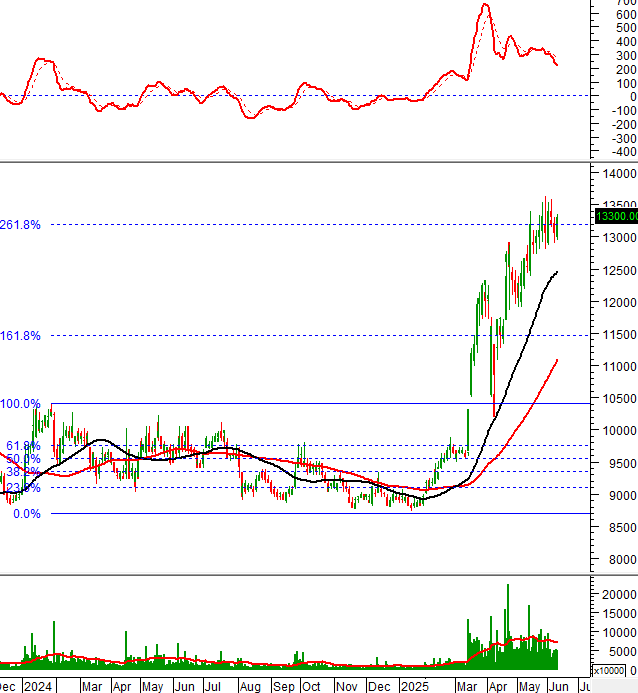This screenshot has height=693, width=638.
Task: Click the 14000 price axis value
Action: [x=620, y=174]
